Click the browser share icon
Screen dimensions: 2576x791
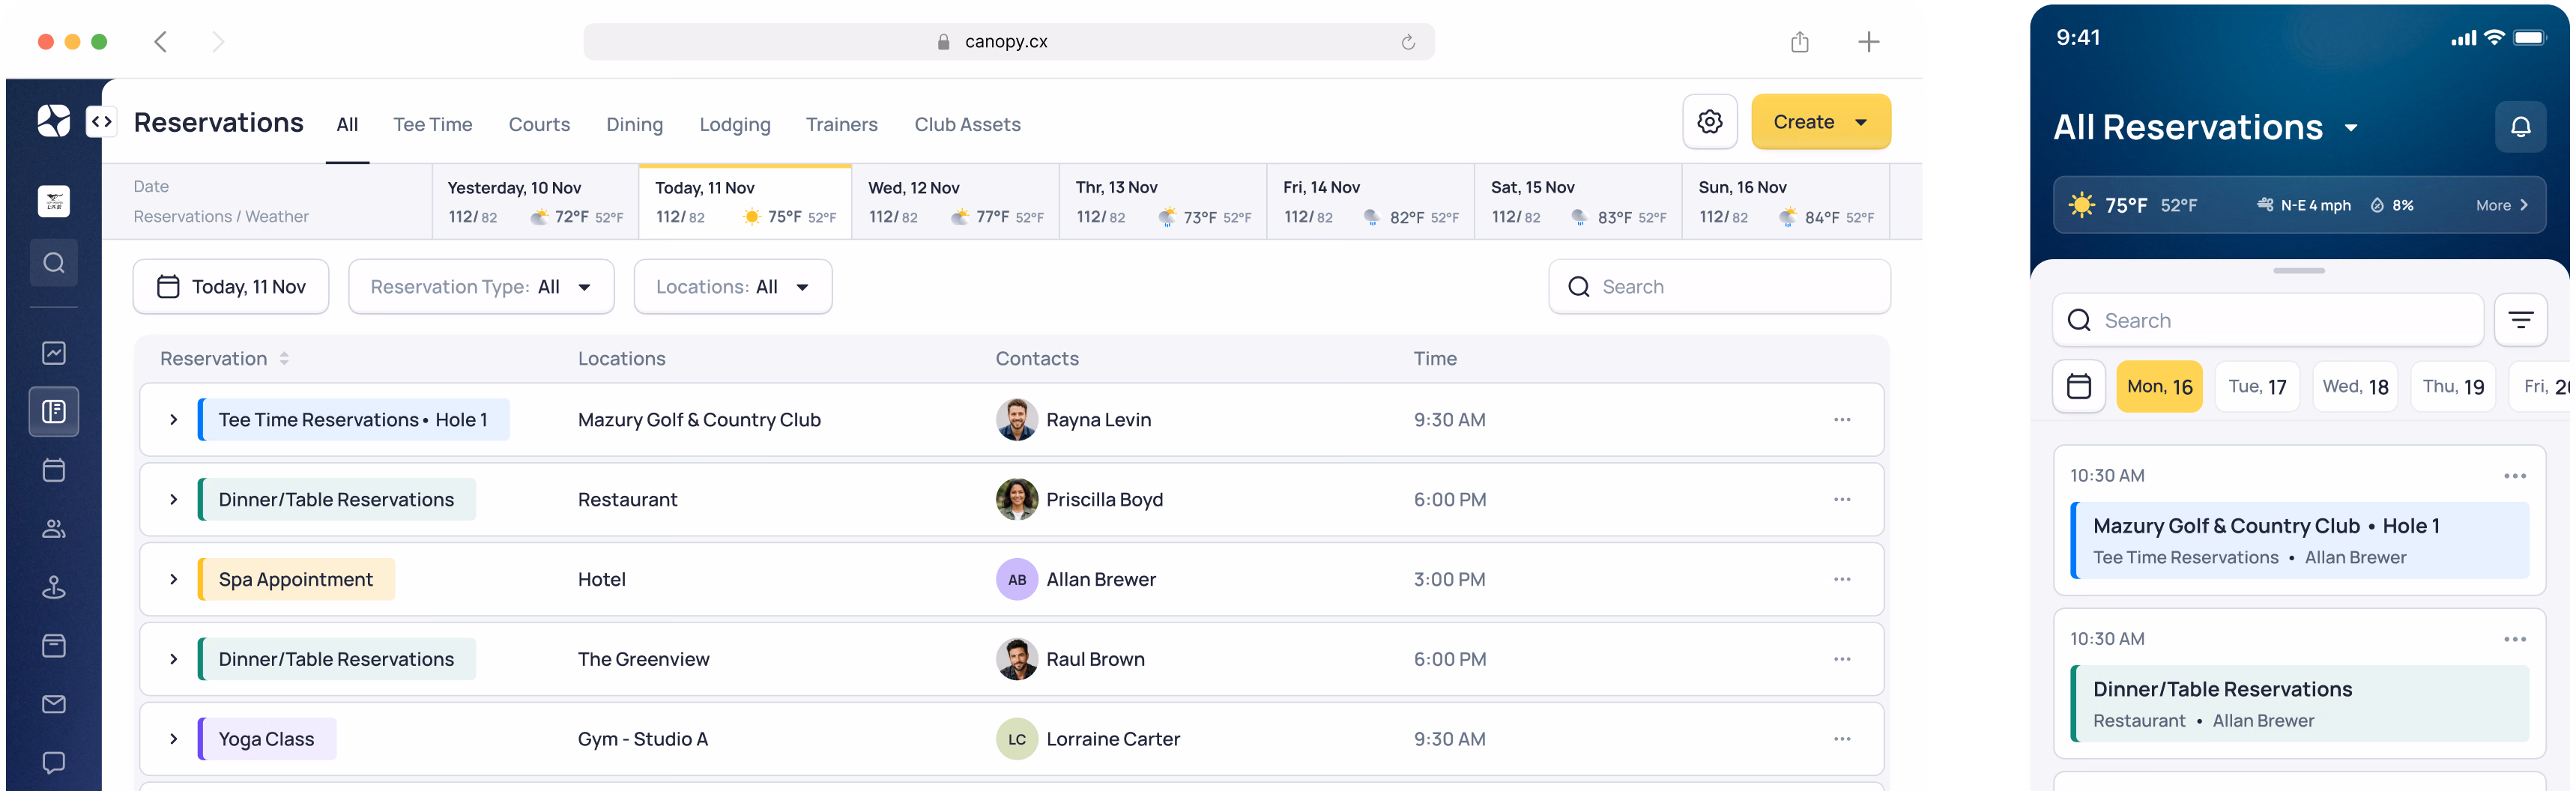click(x=1800, y=41)
